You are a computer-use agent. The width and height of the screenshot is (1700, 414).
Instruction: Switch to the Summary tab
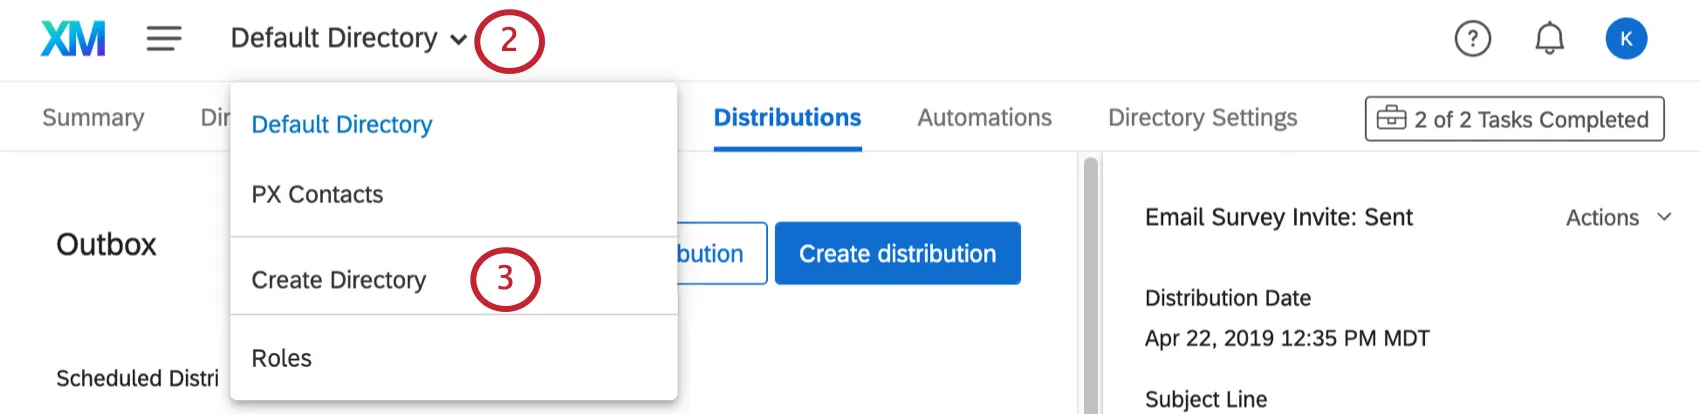[93, 118]
